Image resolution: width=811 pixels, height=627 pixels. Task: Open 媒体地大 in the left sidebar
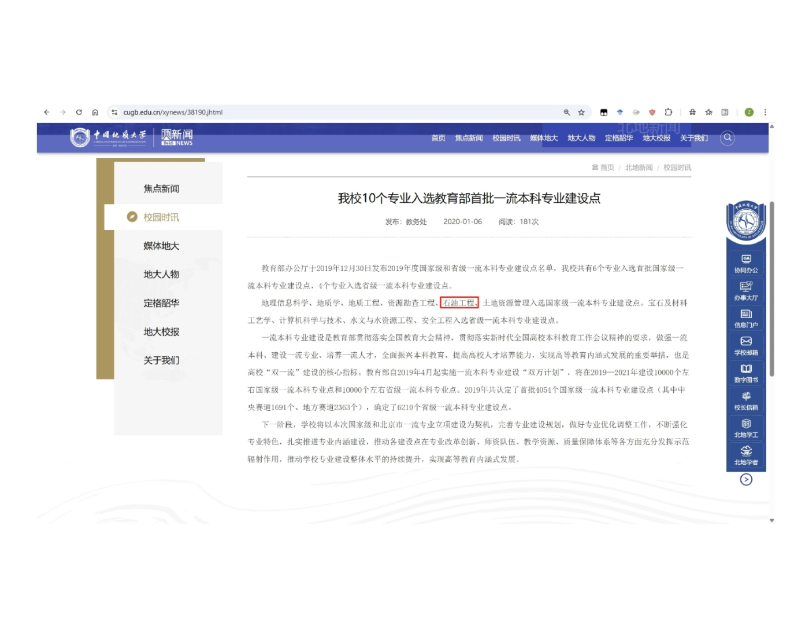tap(161, 245)
